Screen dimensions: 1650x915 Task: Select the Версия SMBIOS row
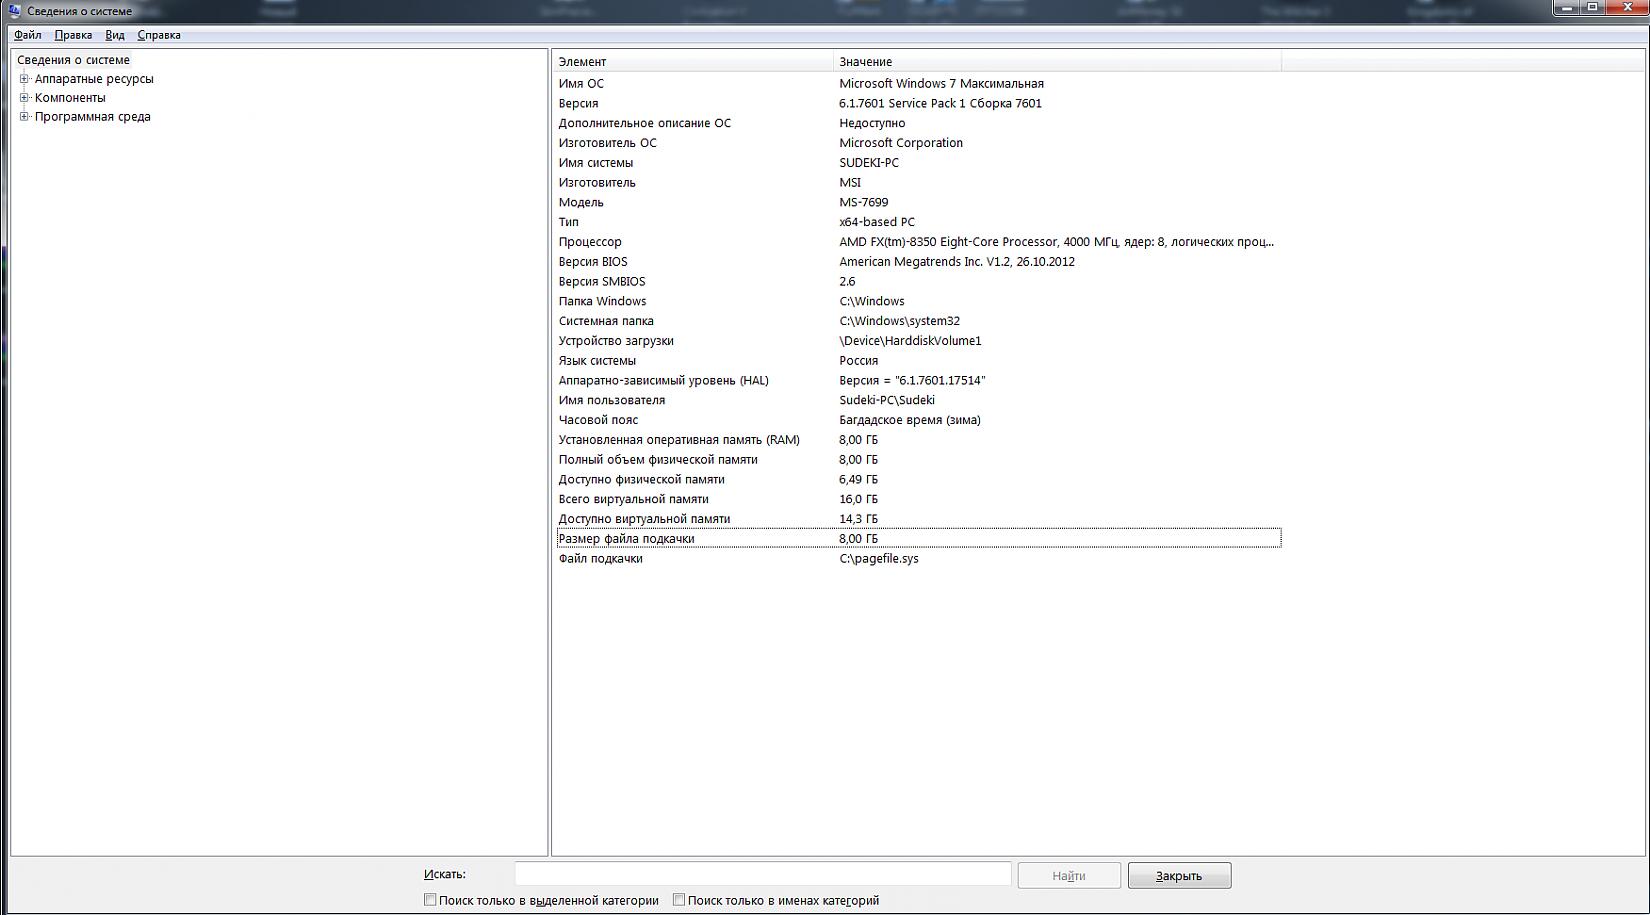918,281
